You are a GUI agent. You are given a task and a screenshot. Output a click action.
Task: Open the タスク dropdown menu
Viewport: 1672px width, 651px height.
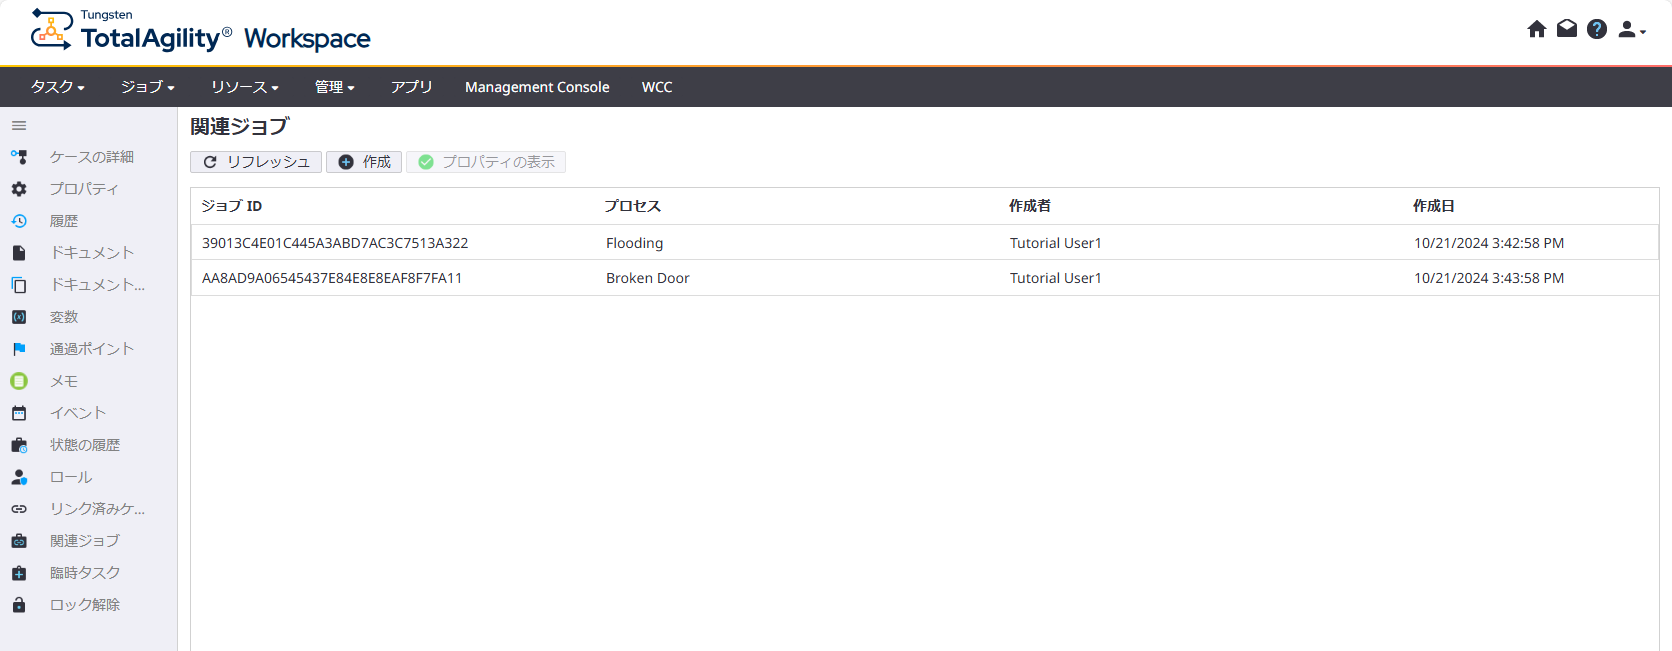(x=57, y=87)
